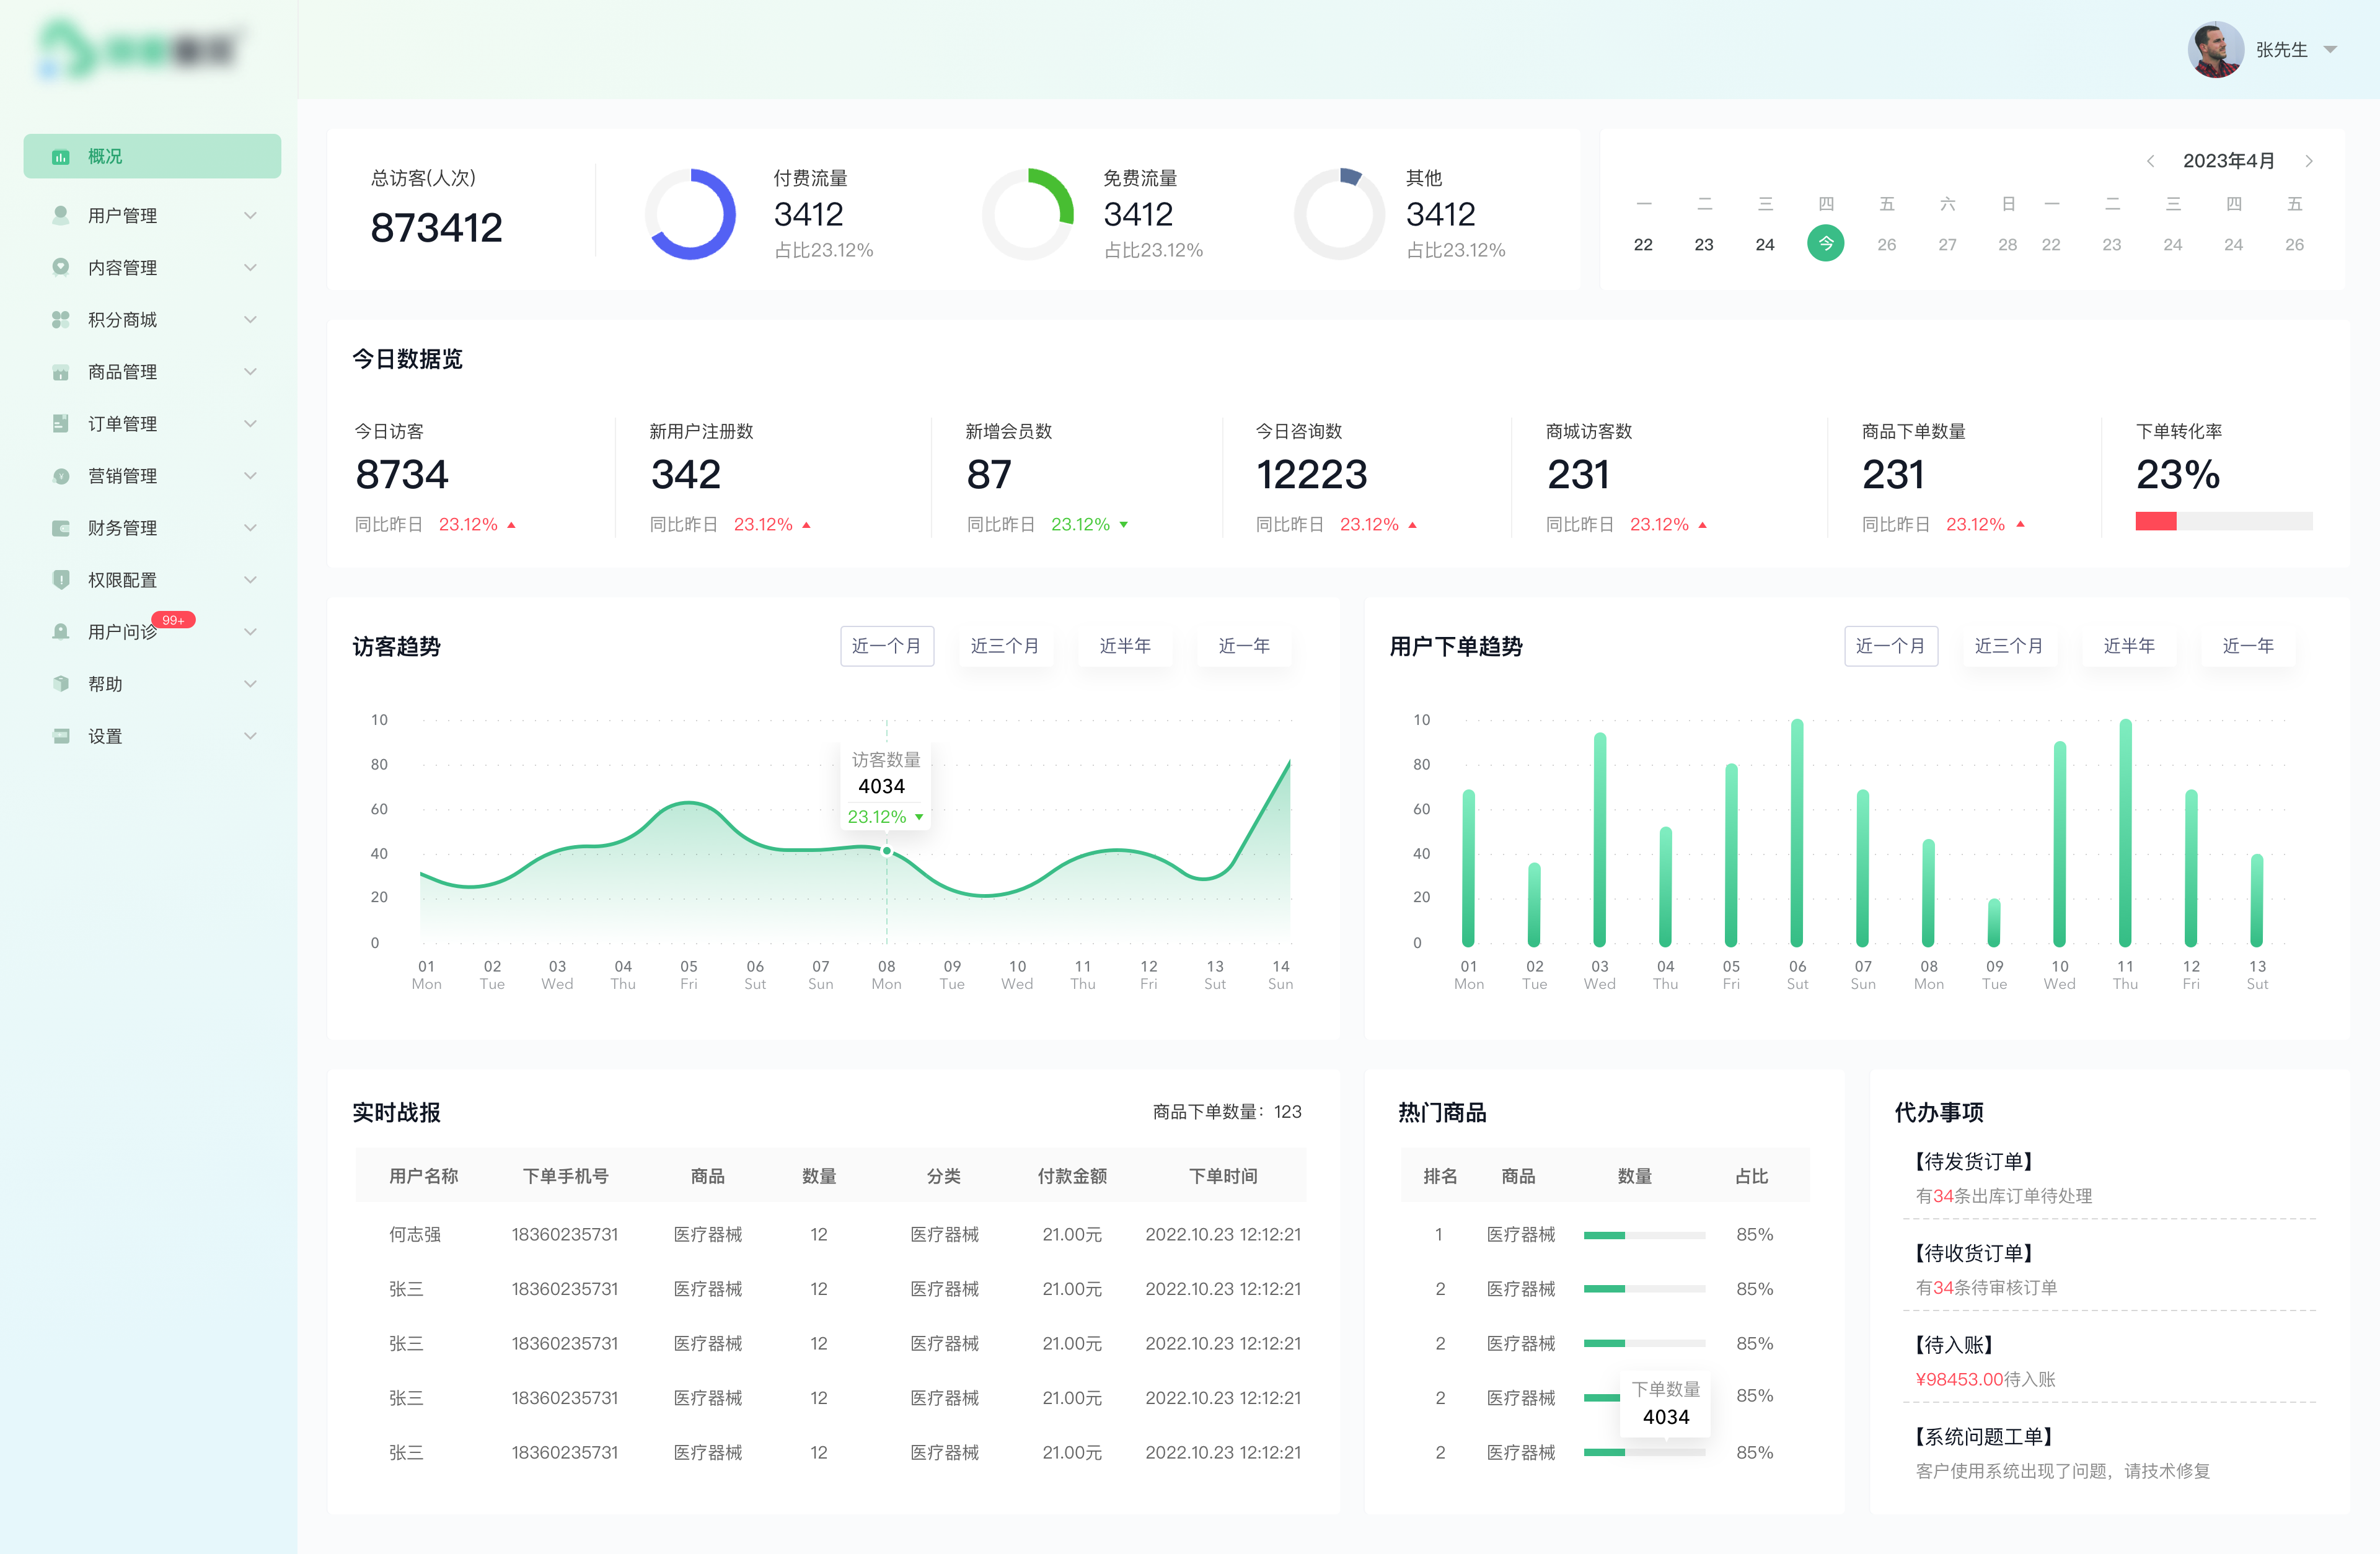
Task: Go to previous month in calendar
Action: click(2150, 161)
